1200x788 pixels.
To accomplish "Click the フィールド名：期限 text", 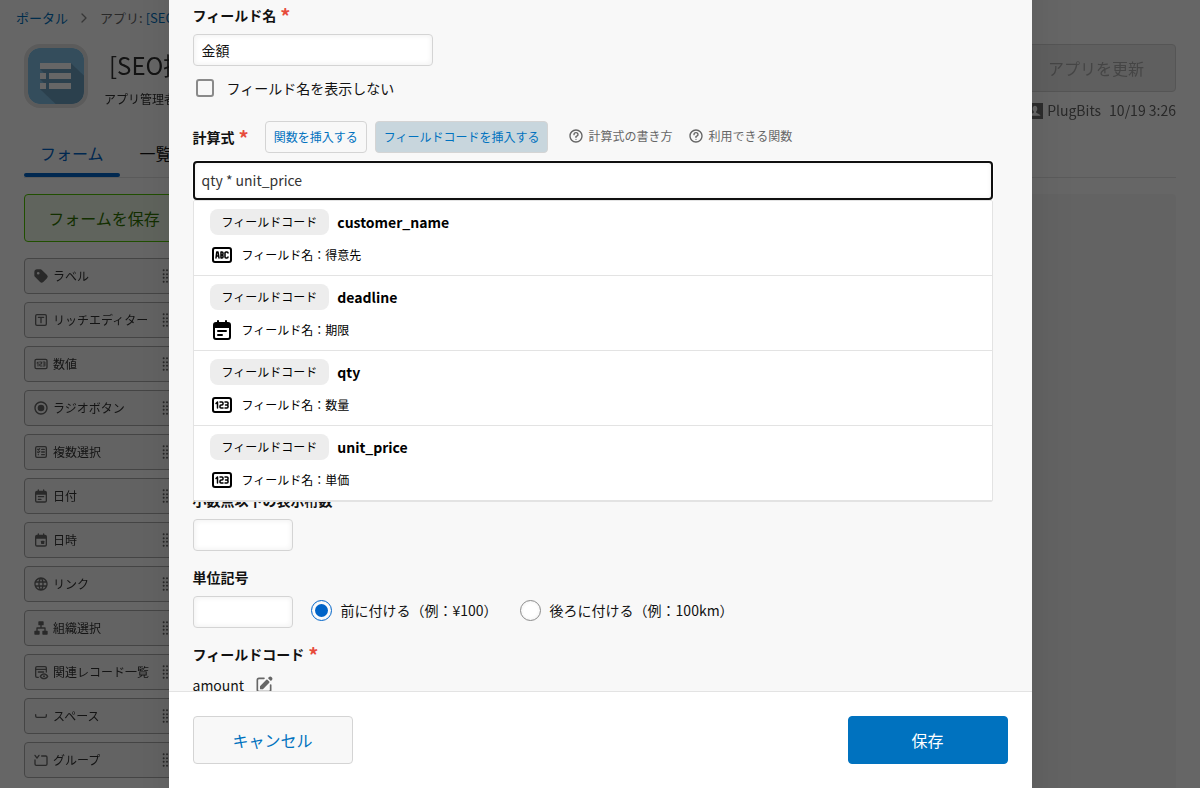I will pos(295,330).
